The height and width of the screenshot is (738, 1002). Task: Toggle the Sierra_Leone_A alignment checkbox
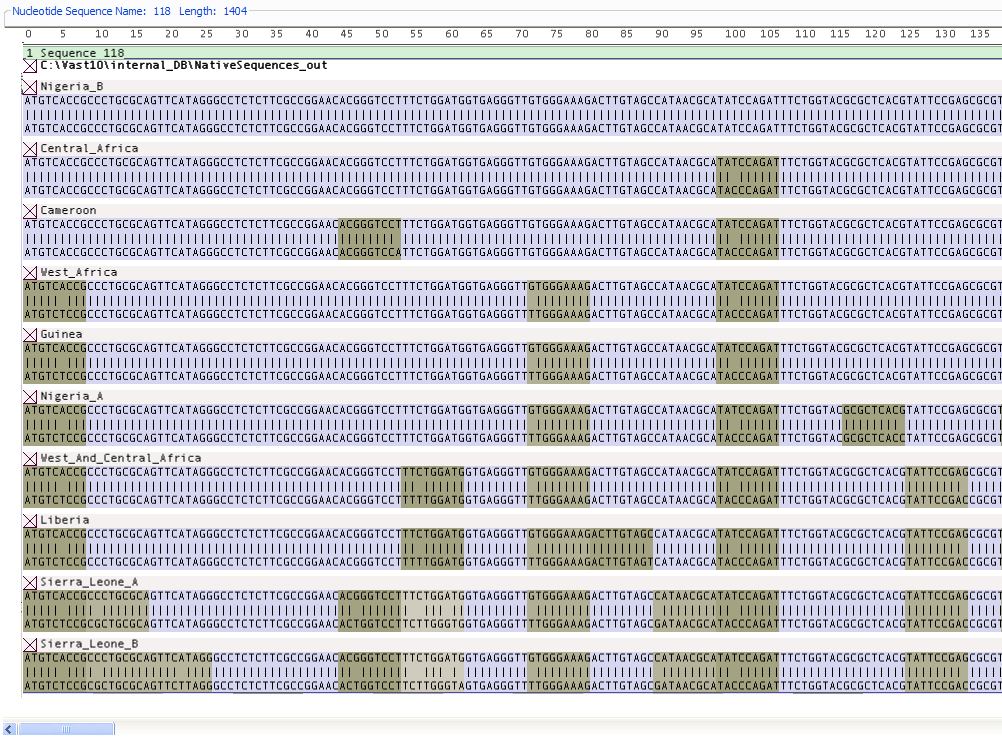[30, 583]
